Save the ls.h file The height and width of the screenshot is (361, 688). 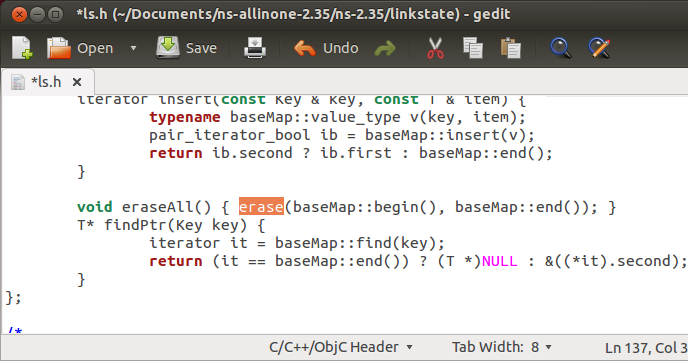186,48
